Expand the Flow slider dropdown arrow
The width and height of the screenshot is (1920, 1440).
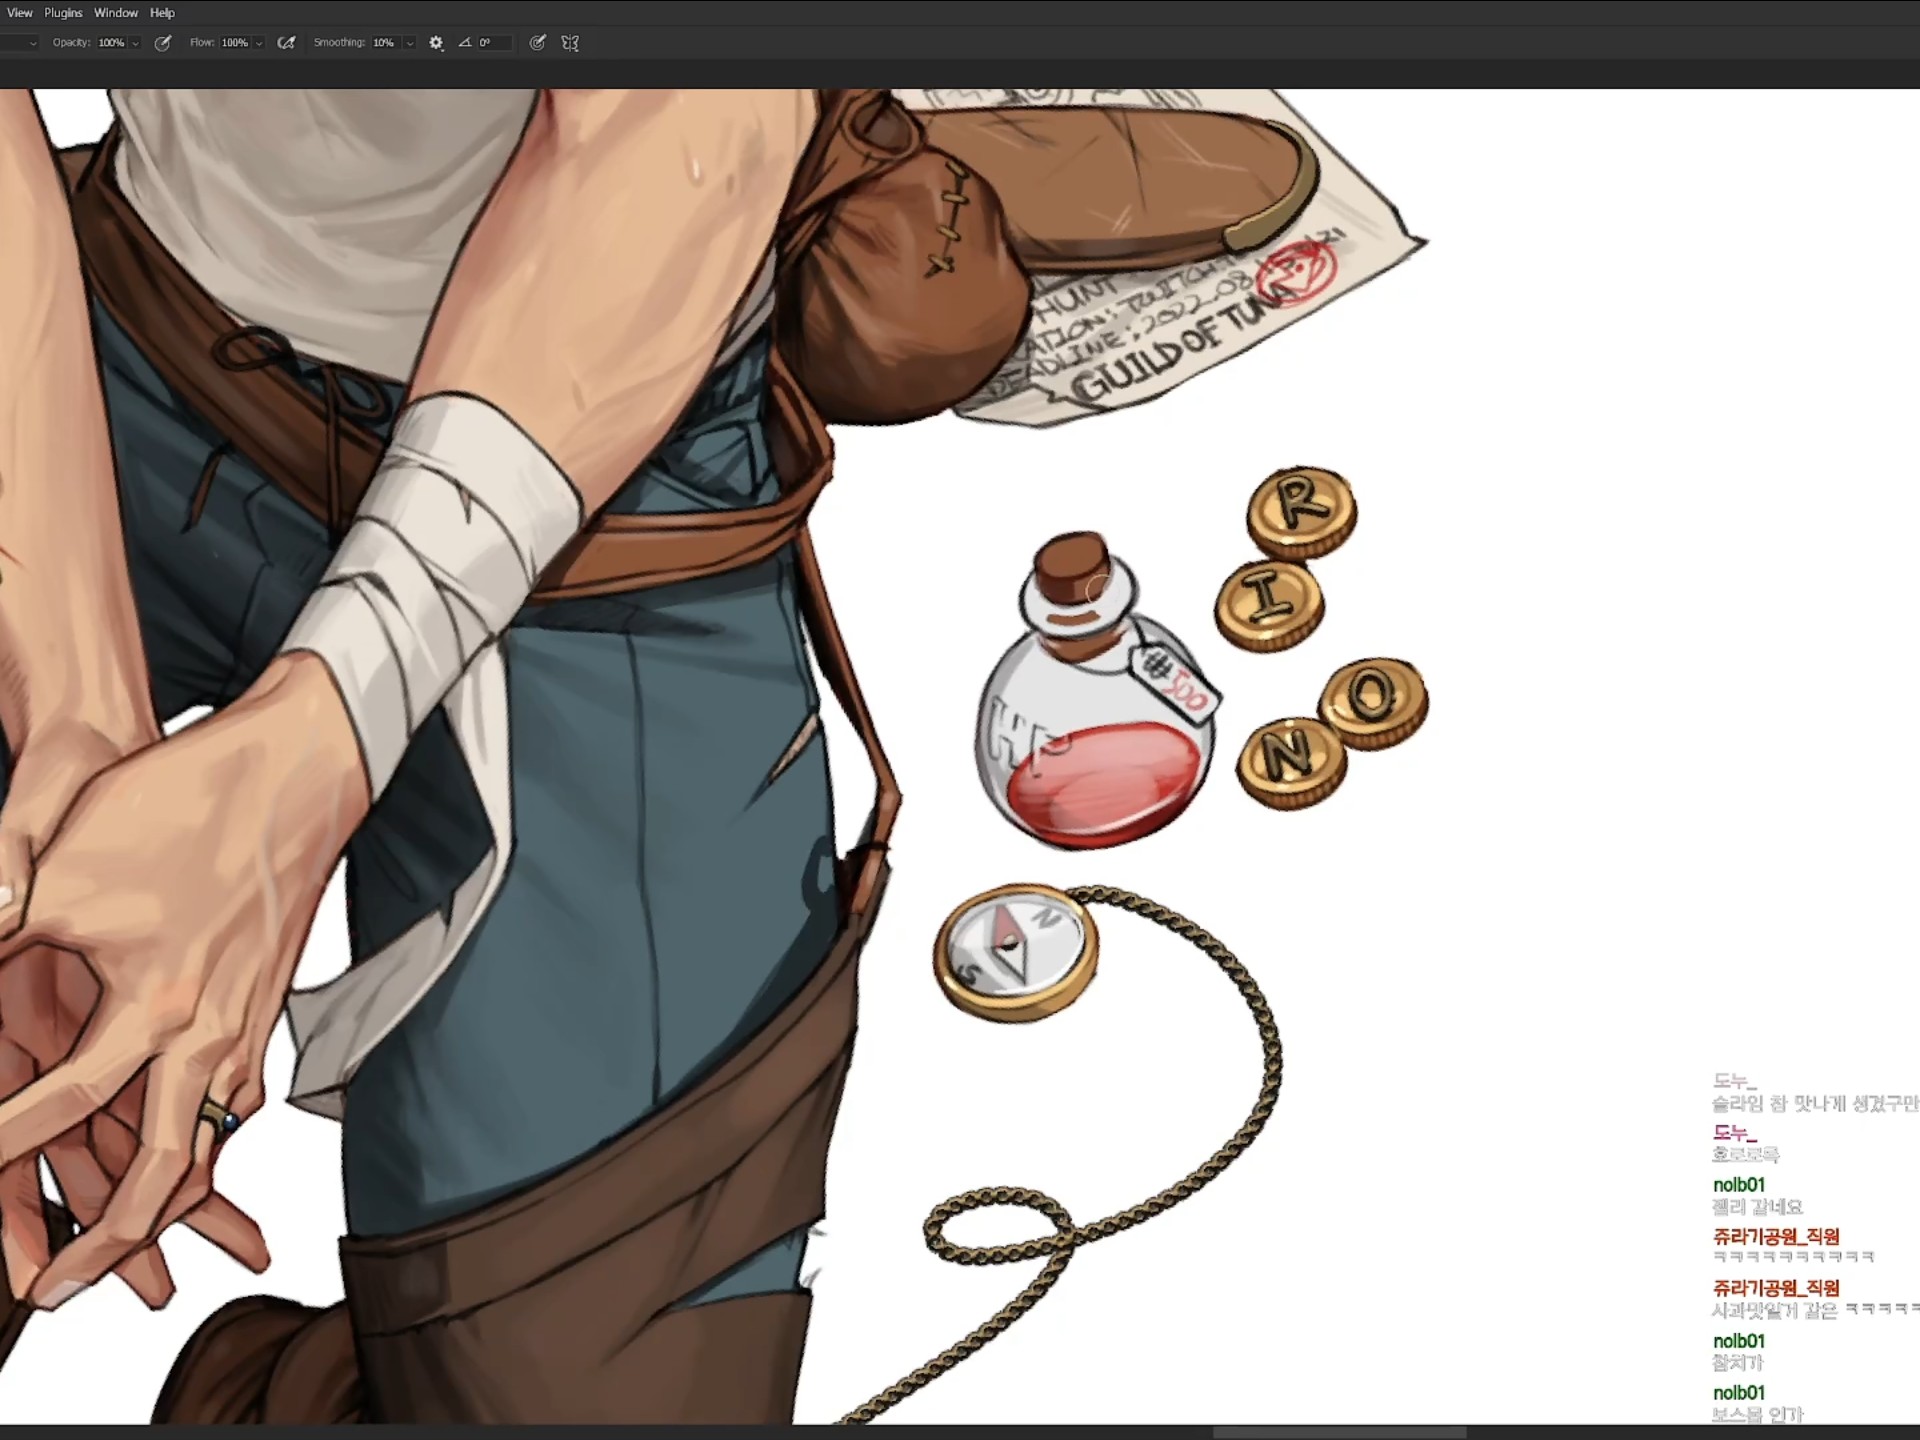259,43
